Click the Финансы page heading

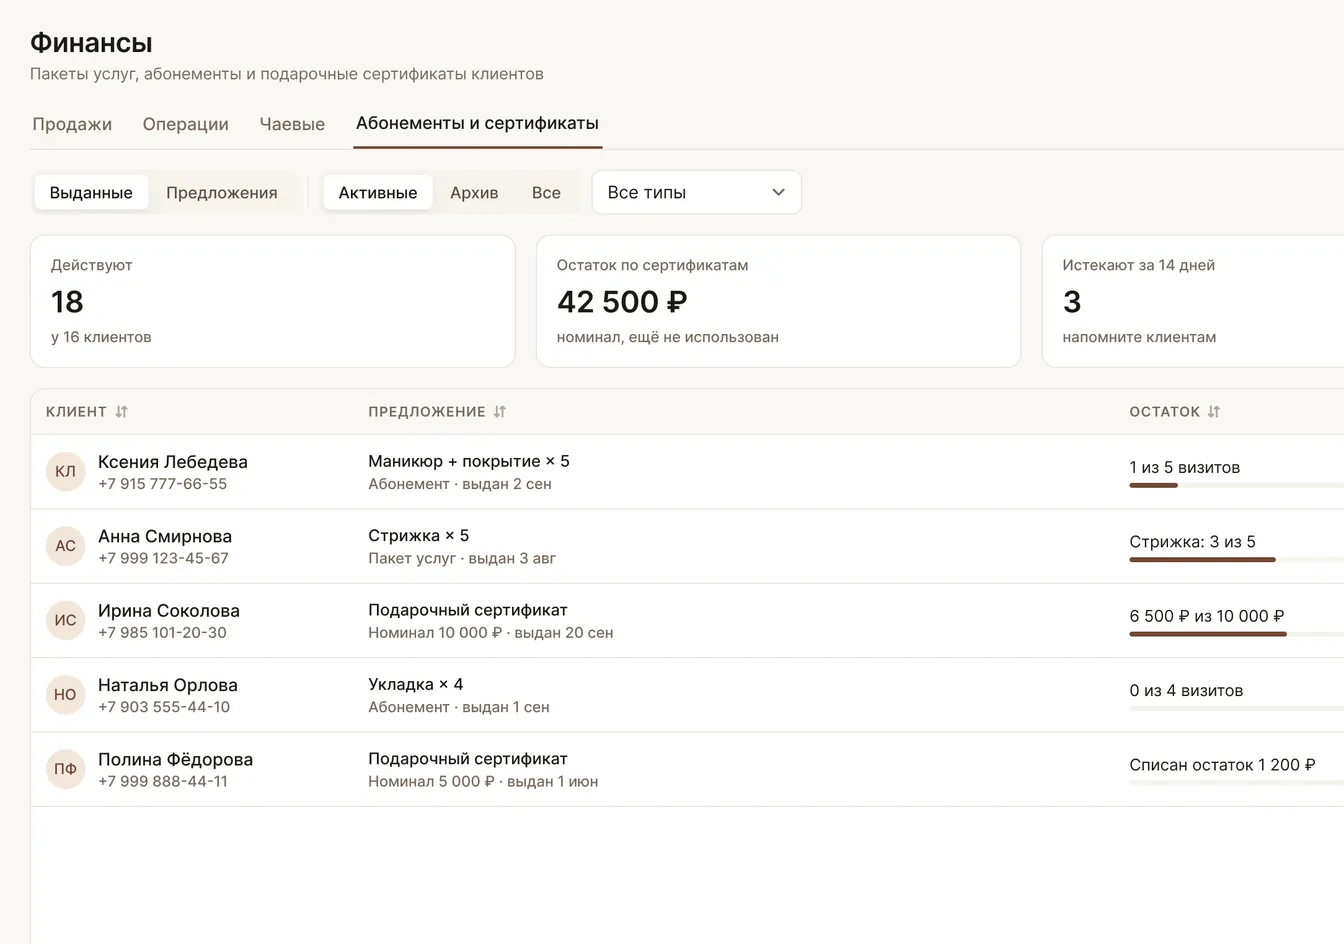coord(91,43)
